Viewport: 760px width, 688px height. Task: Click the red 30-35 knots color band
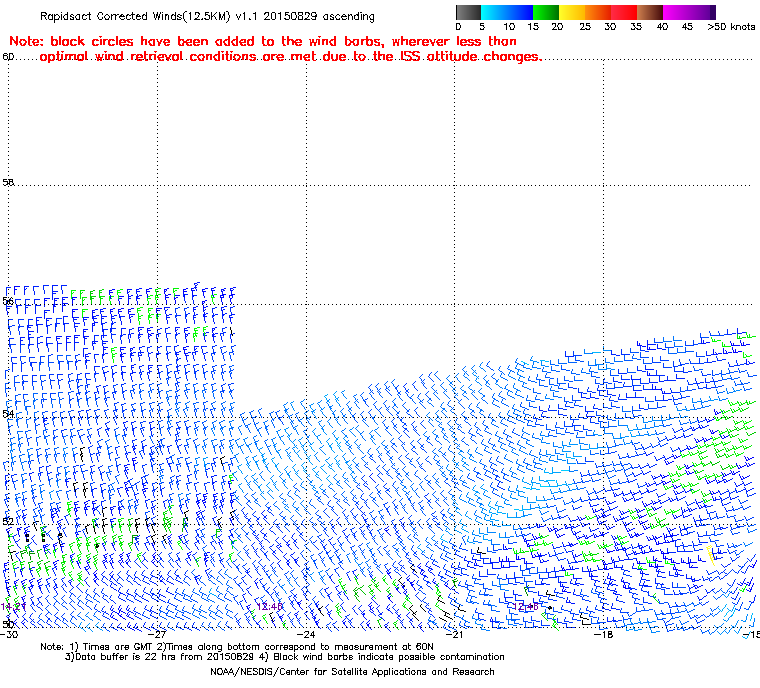click(x=624, y=12)
